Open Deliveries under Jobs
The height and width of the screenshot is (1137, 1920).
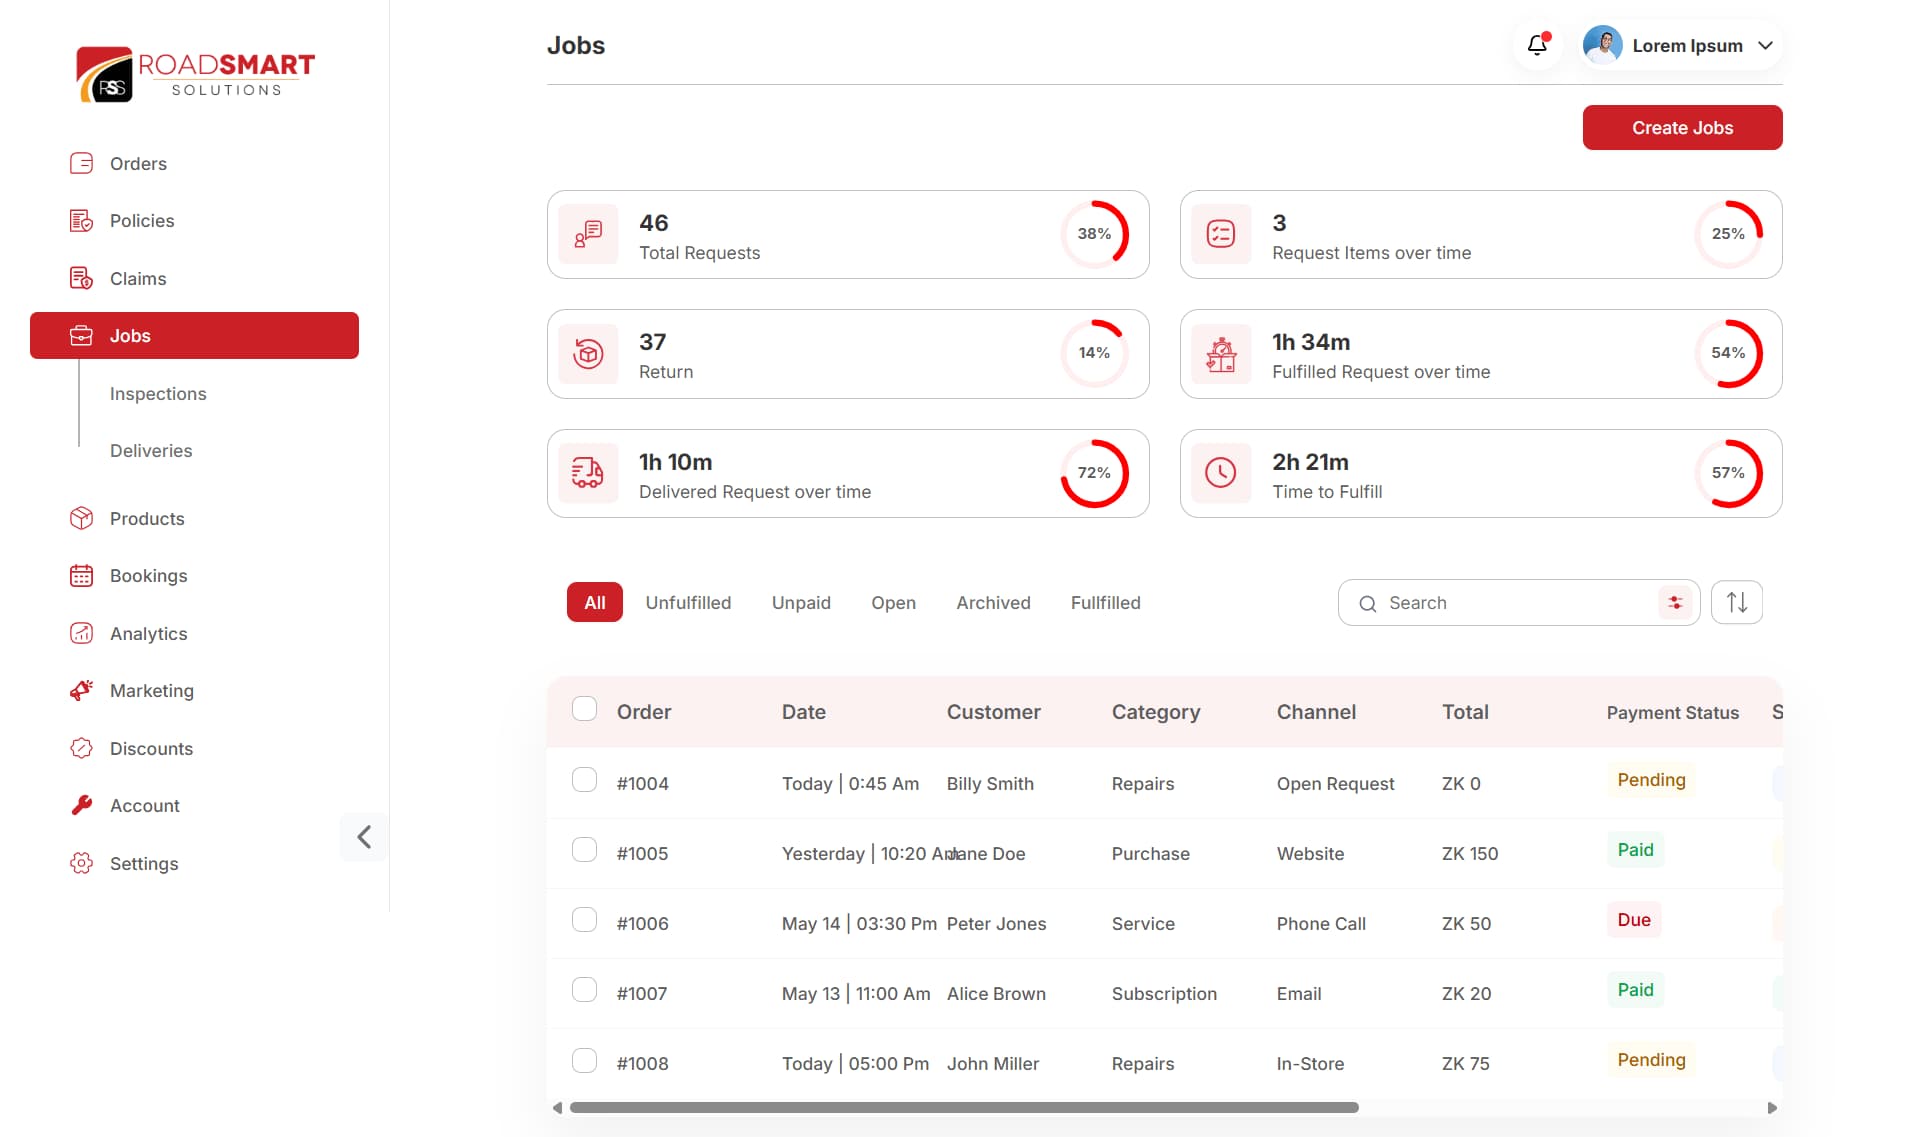[x=151, y=451]
